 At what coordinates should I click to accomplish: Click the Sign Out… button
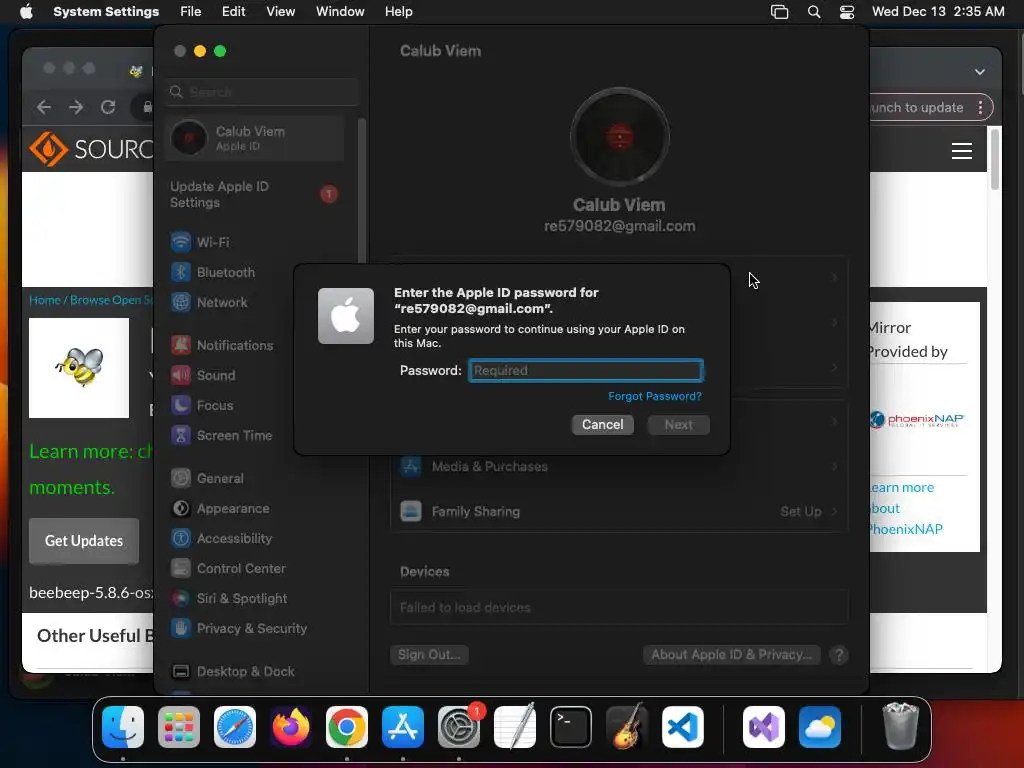click(429, 654)
